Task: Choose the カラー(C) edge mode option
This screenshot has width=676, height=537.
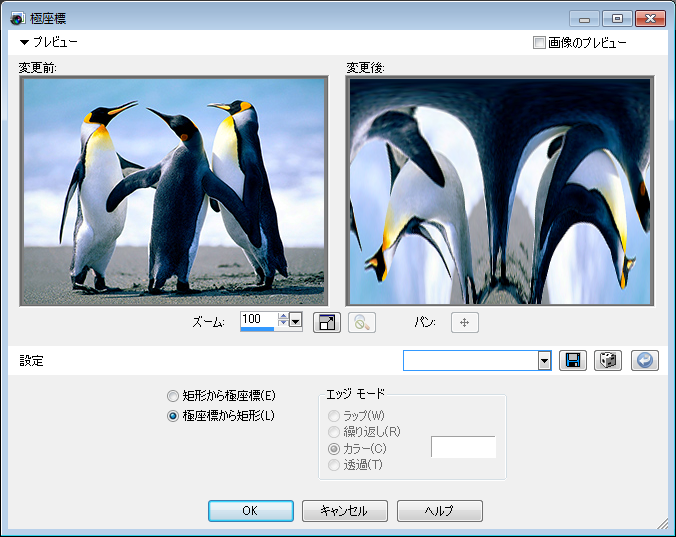Action: 334,449
